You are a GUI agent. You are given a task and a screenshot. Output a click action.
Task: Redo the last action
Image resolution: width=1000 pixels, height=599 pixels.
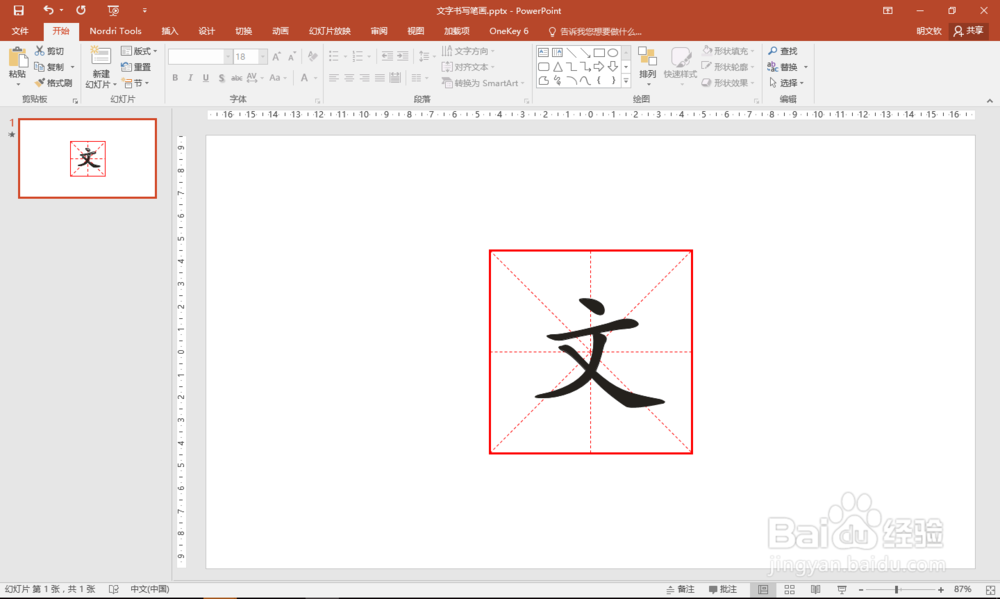point(81,10)
